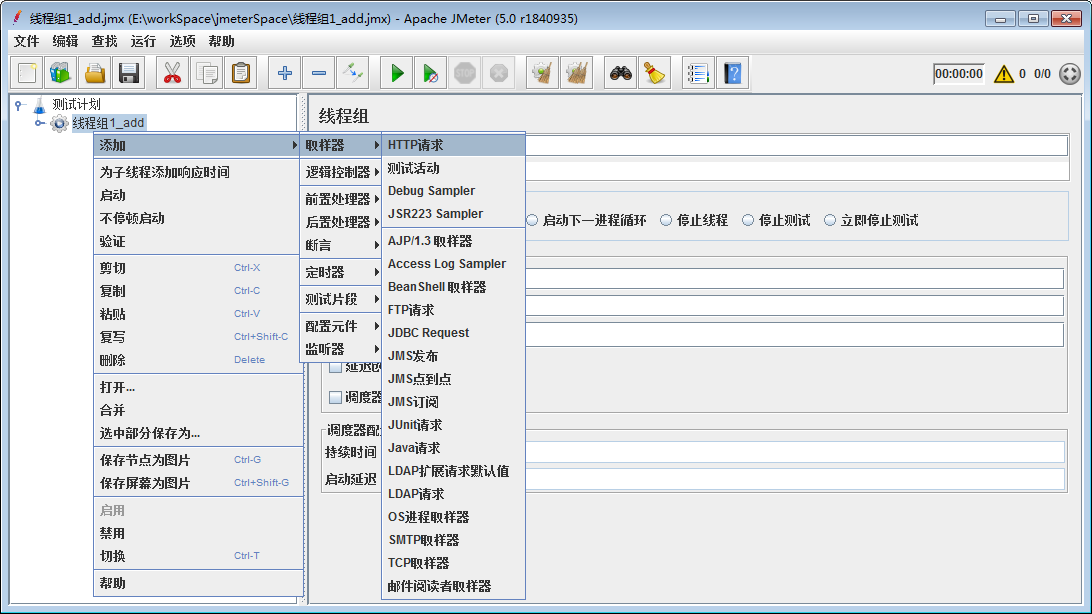This screenshot has width=1092, height=614.
Task: Open the 测试片段 submenu
Action: (341, 299)
